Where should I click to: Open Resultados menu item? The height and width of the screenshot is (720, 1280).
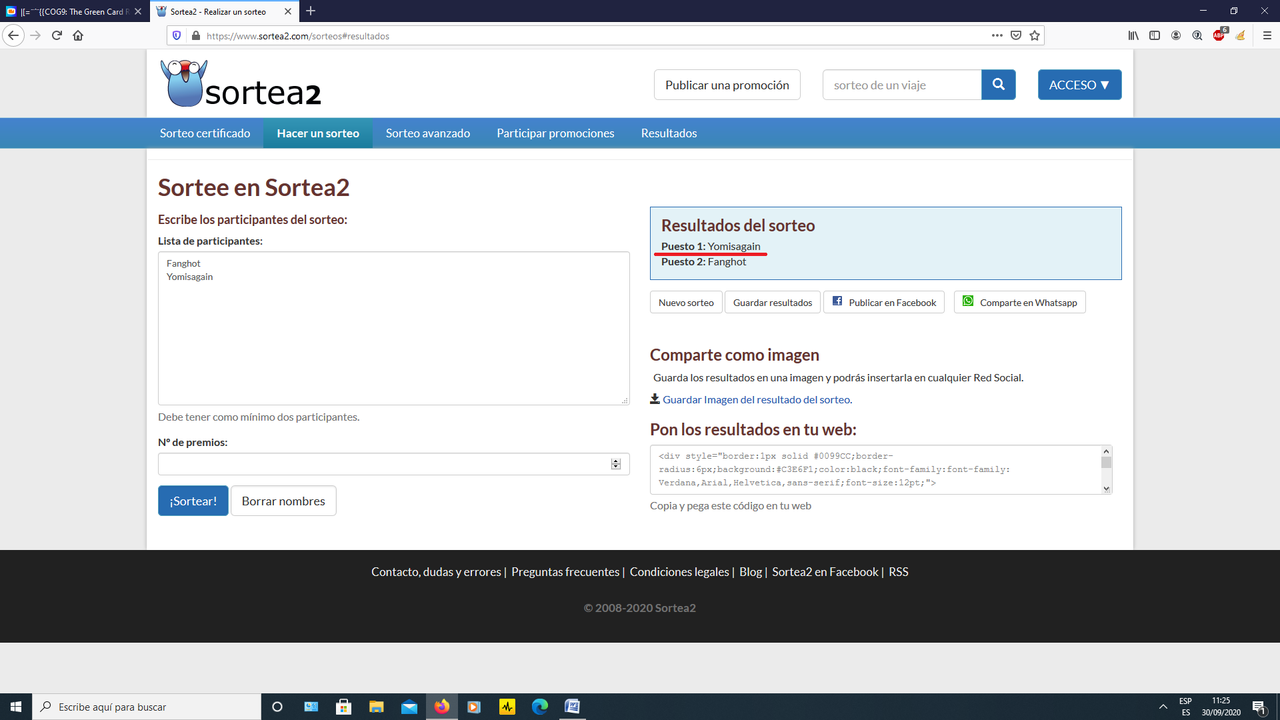pyautogui.click(x=669, y=133)
